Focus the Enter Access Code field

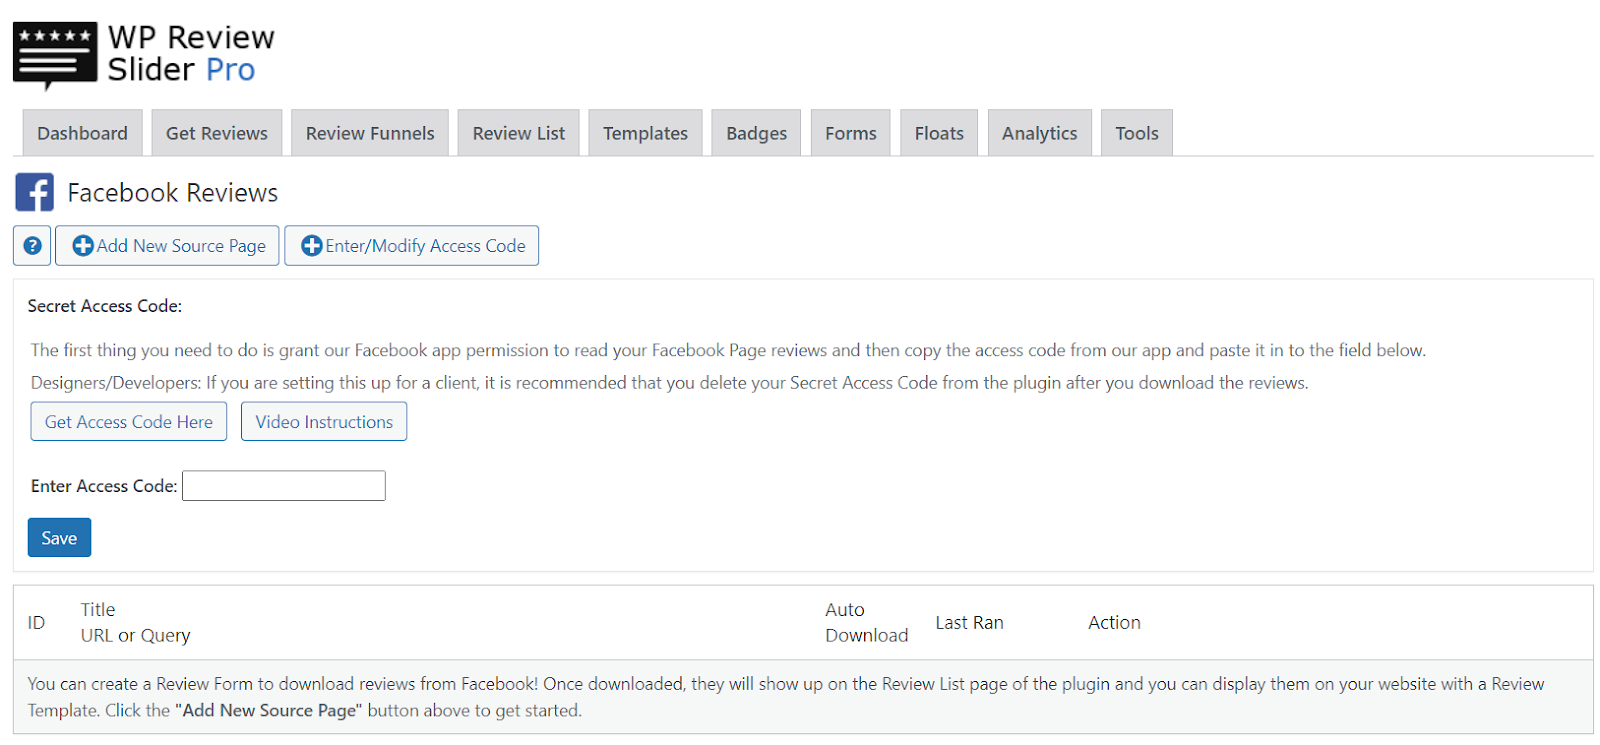click(x=284, y=486)
